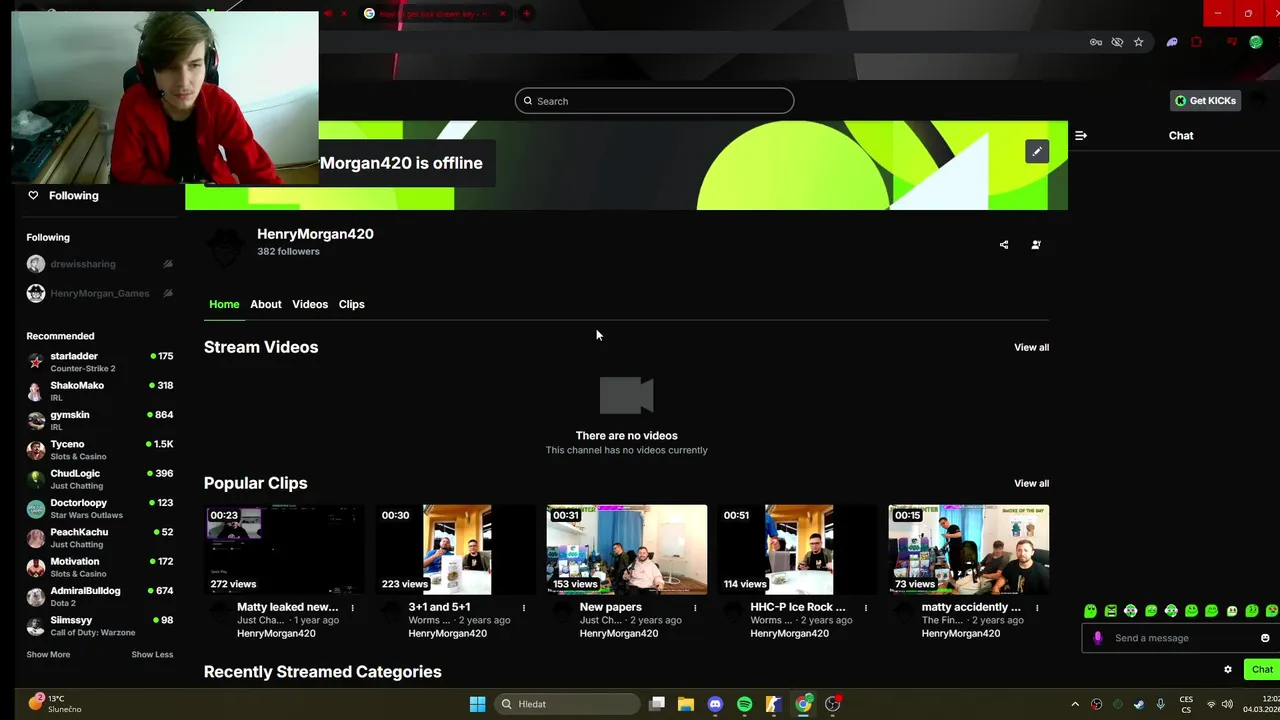This screenshot has width=1280, height=720.
Task: Click the crossed-out eye icon in address bar
Action: pos(1117,42)
